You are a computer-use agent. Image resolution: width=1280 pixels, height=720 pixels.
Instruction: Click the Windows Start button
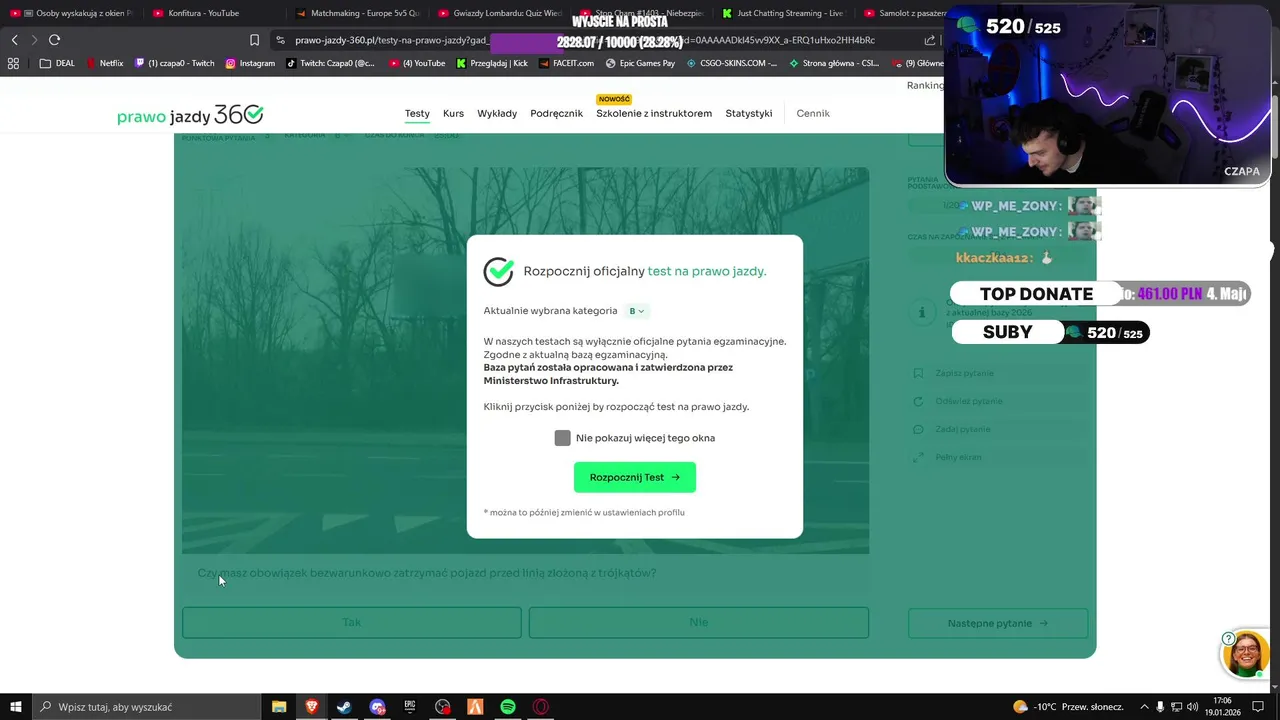pos(15,707)
